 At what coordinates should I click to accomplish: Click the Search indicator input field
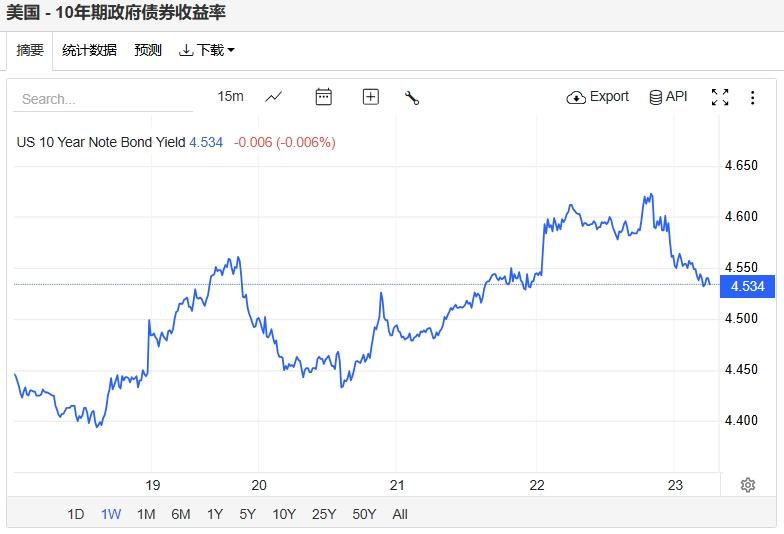click(x=105, y=99)
